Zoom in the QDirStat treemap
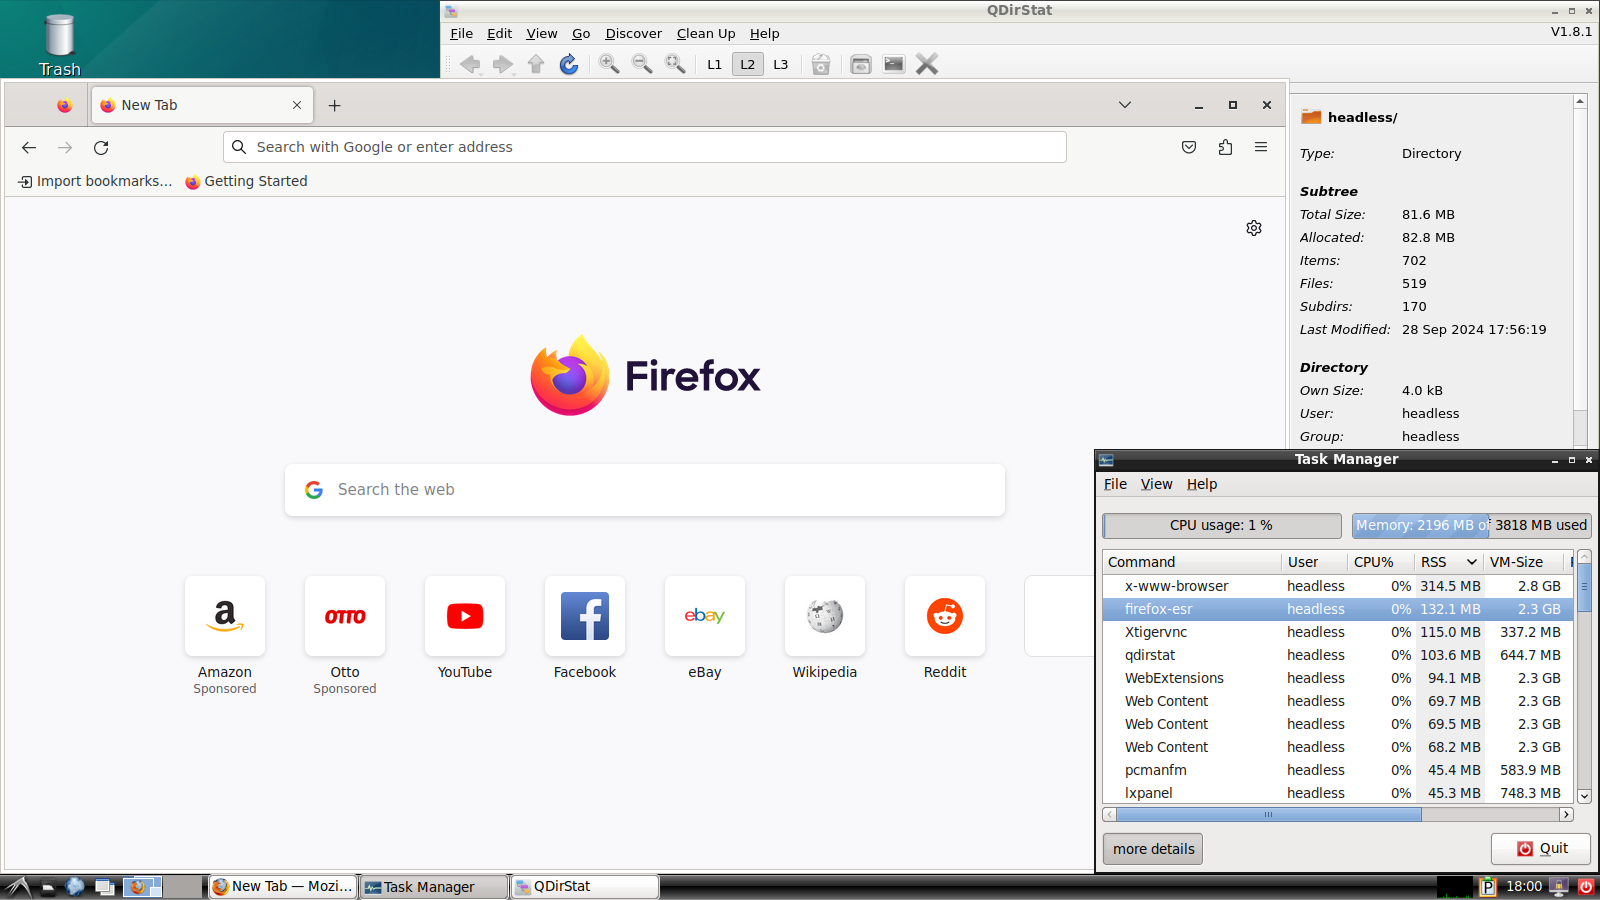The image size is (1600, 900). click(609, 64)
